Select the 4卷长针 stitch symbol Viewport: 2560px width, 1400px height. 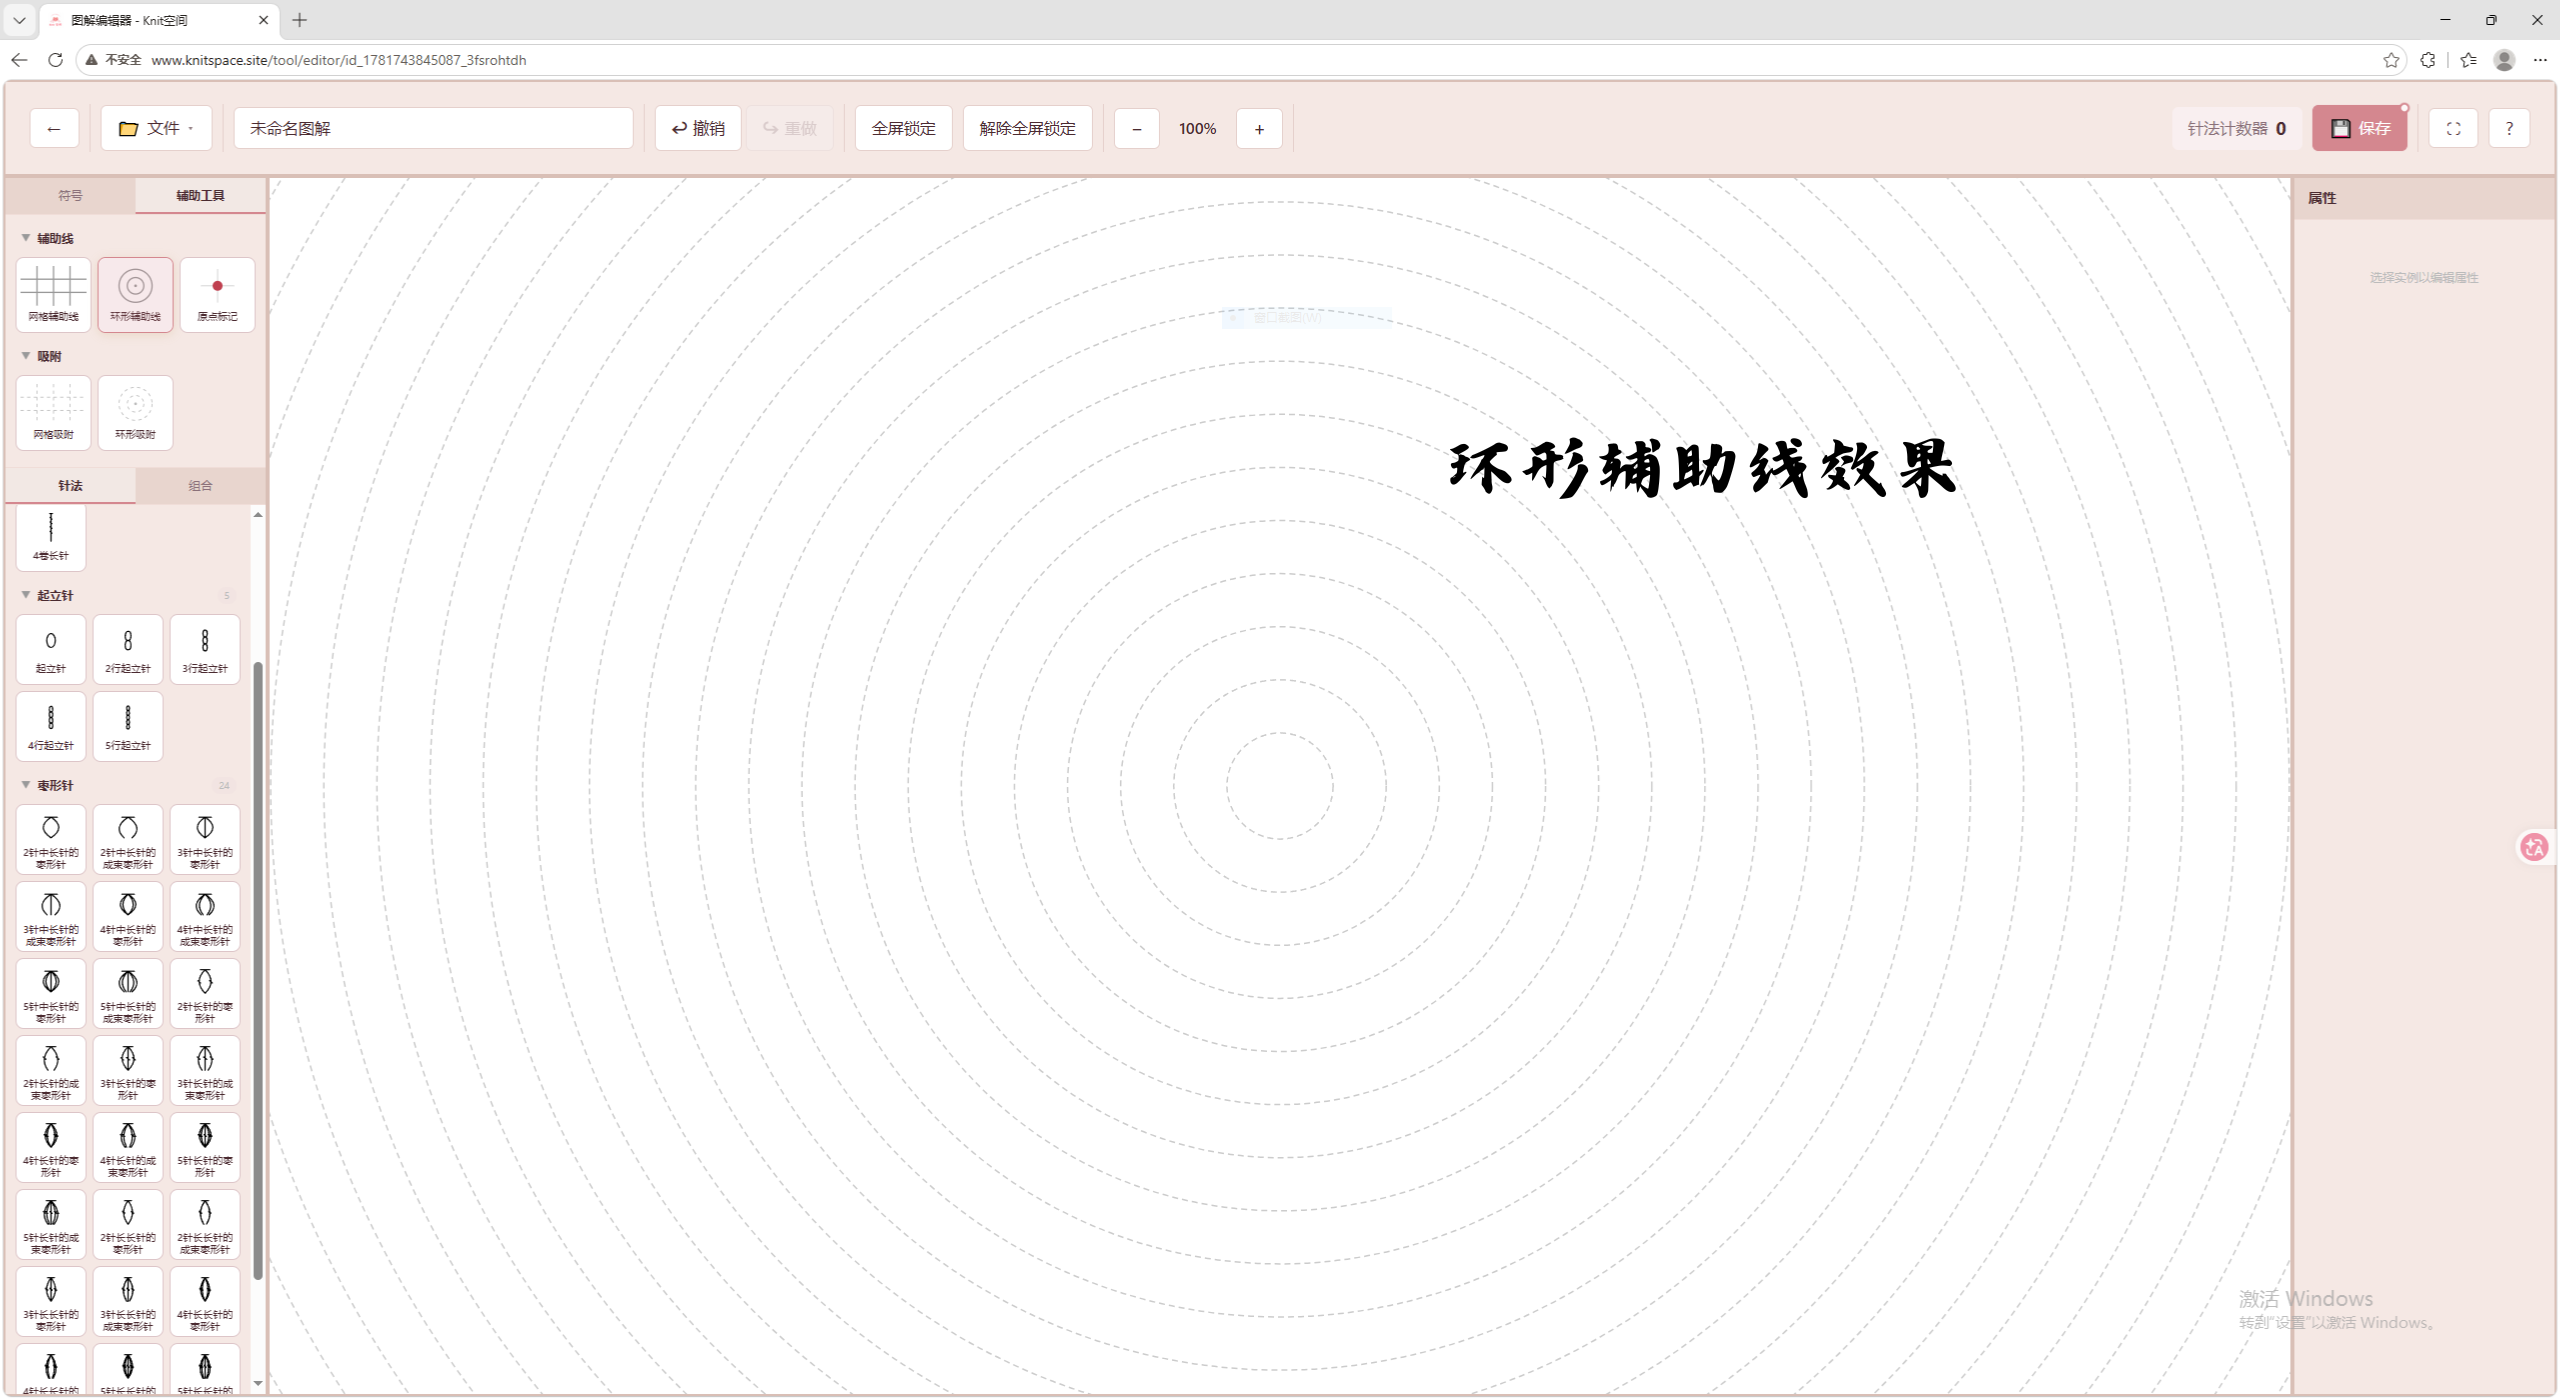(x=51, y=537)
